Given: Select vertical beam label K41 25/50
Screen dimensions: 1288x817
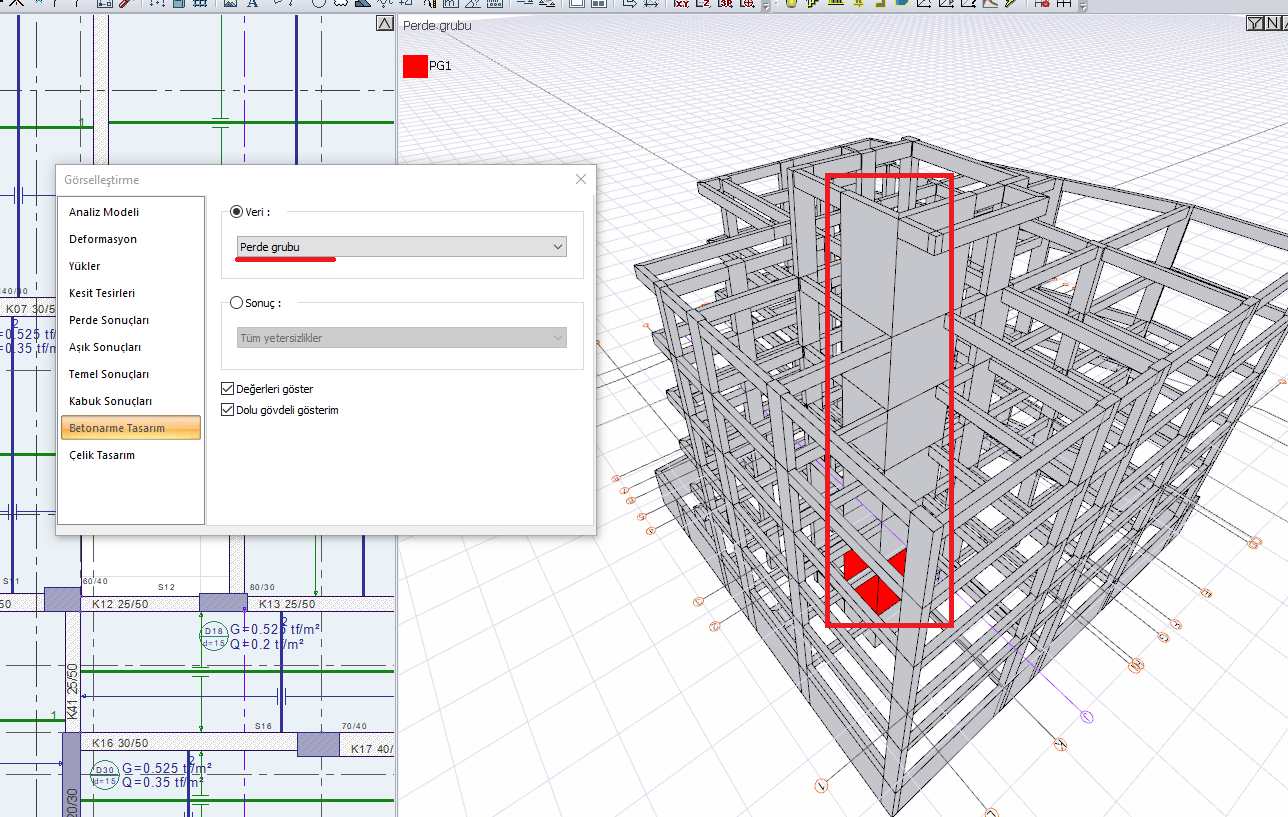Looking at the screenshot, I should click(x=73, y=691).
